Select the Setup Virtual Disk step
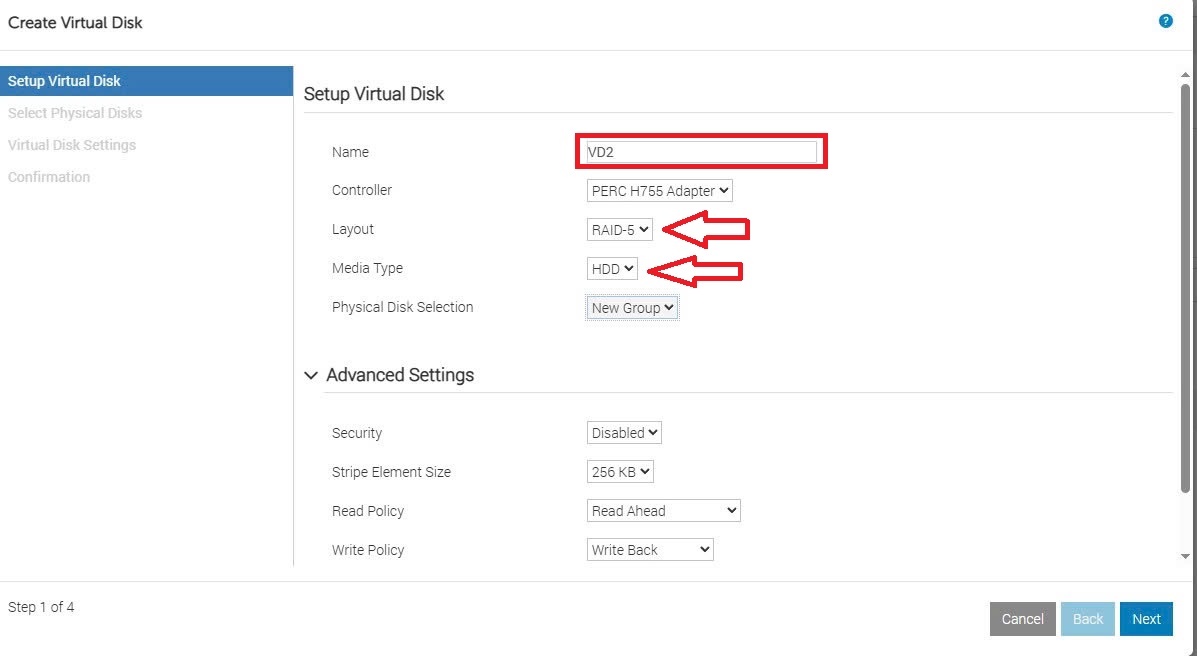Image resolution: width=1197 pixels, height=656 pixels. (x=146, y=81)
